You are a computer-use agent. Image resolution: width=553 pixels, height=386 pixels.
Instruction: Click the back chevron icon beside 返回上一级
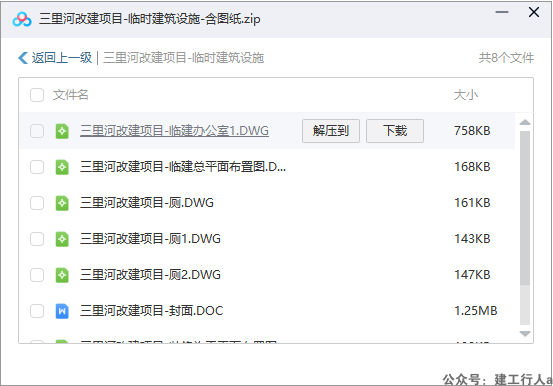coord(23,58)
